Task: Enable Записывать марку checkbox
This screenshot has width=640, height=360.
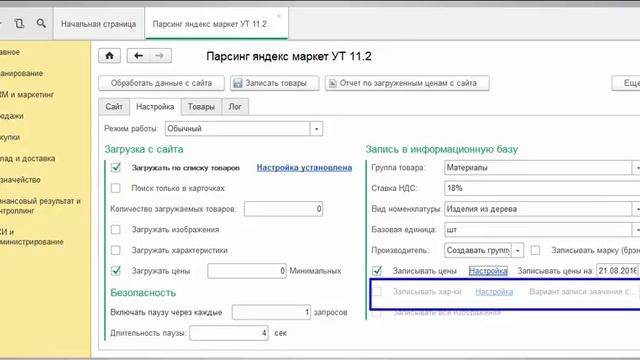Action: pyautogui.click(x=535, y=250)
